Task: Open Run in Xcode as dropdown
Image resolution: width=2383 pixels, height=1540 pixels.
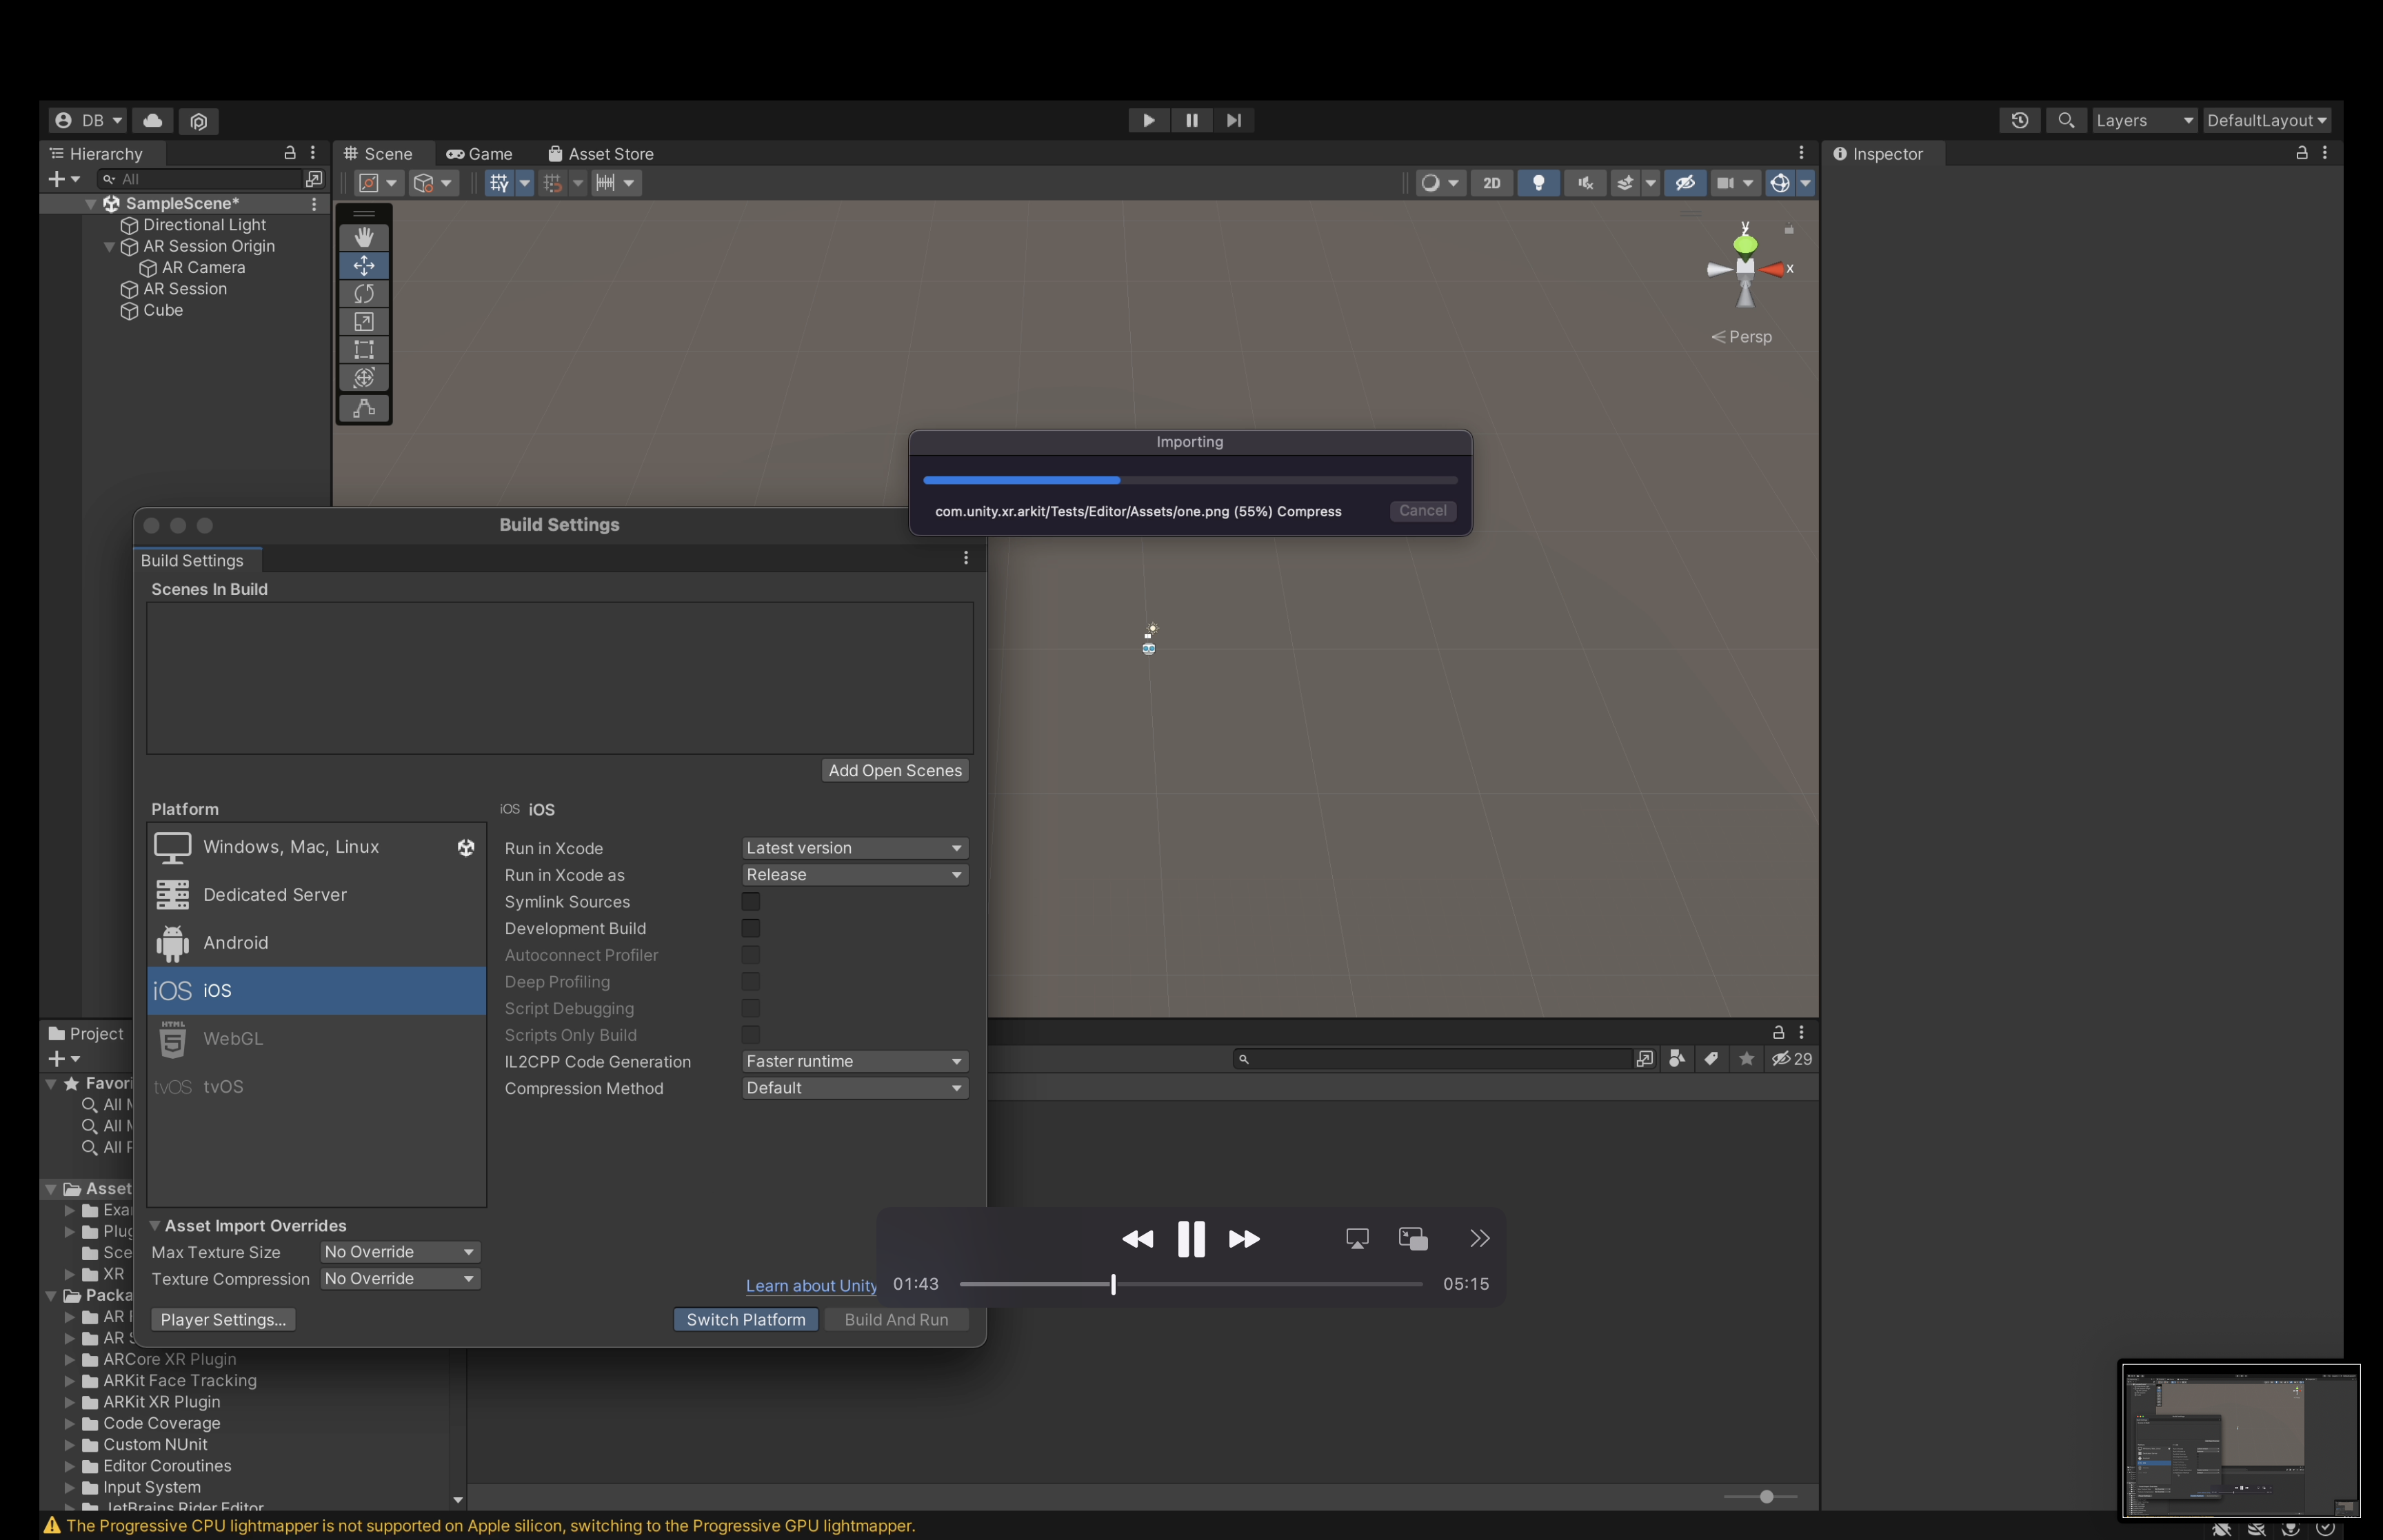Action: pyautogui.click(x=854, y=875)
